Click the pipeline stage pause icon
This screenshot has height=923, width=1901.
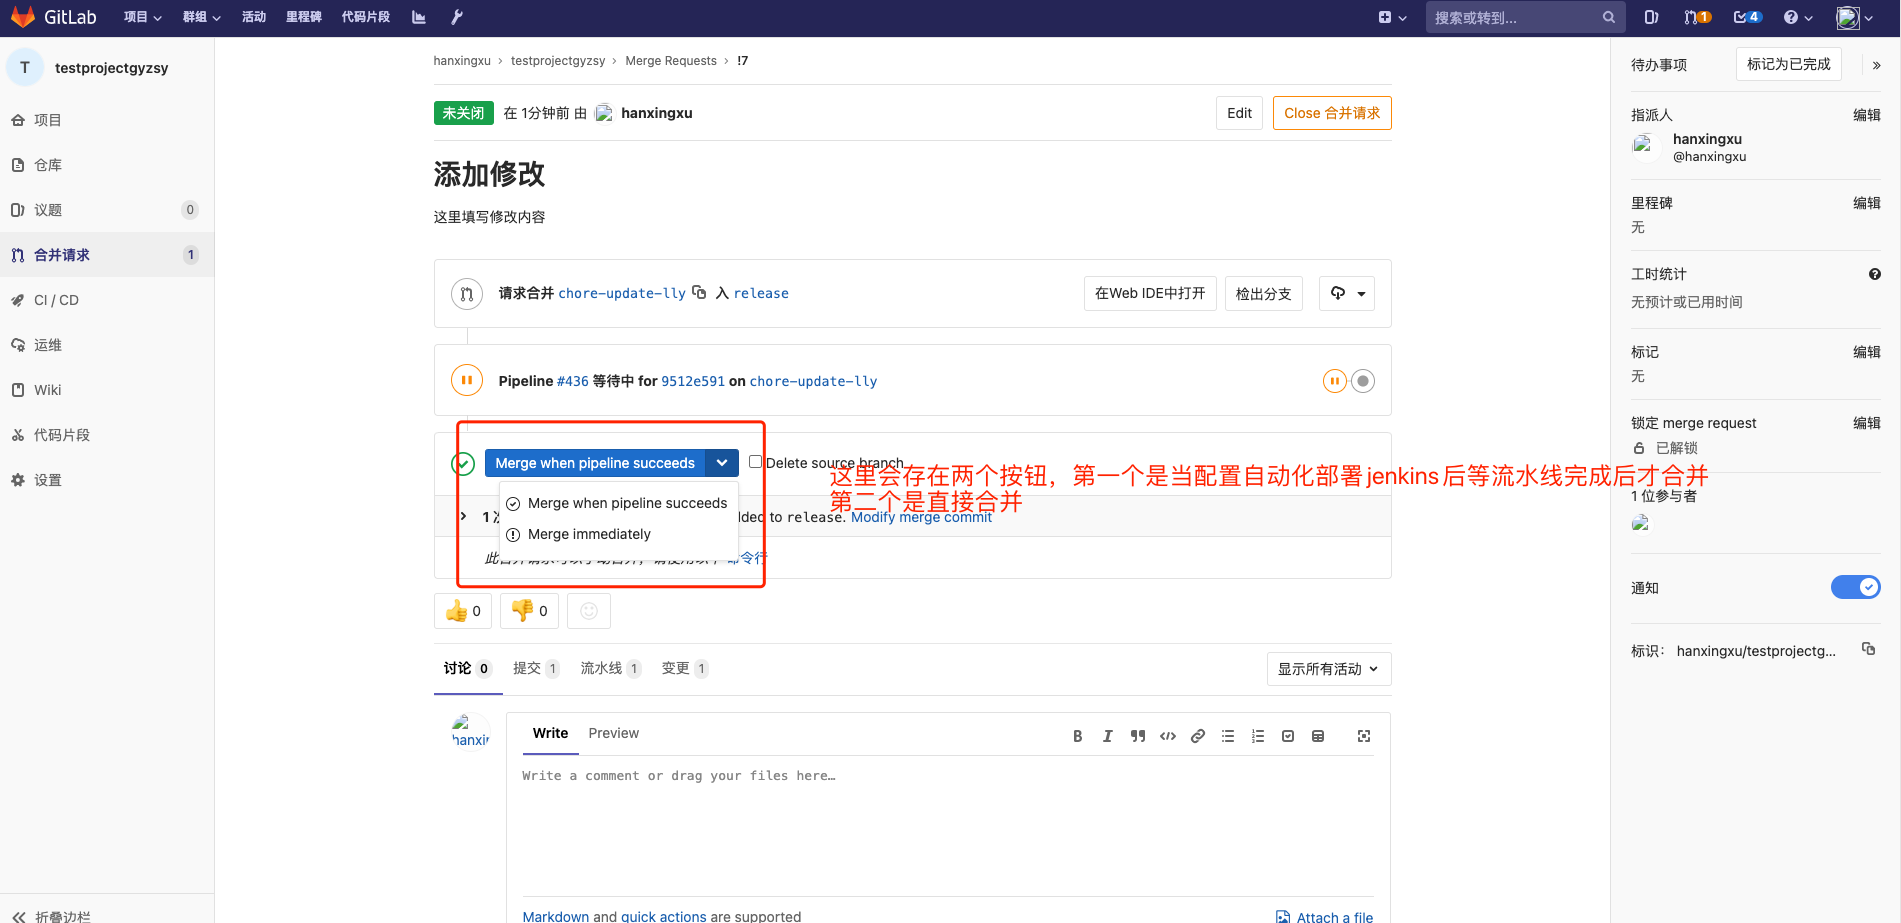coord(1334,381)
